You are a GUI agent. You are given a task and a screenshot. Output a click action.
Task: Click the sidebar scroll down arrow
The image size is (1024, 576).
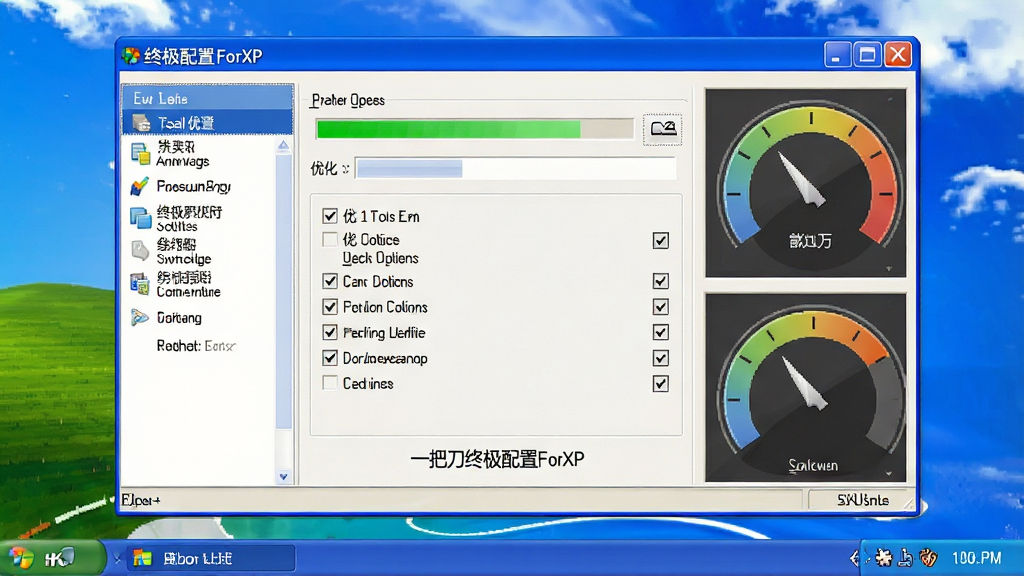(x=283, y=477)
